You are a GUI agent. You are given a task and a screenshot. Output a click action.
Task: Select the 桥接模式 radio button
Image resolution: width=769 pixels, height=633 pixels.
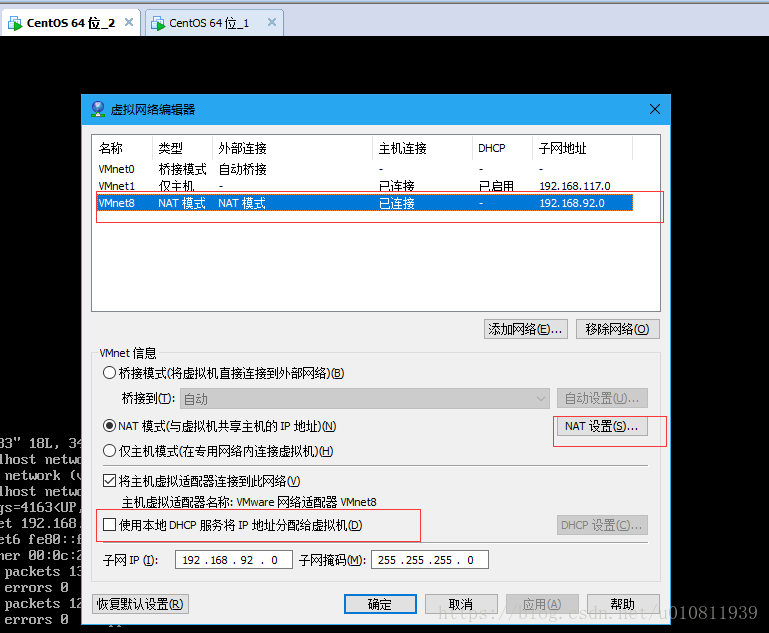click(x=109, y=373)
